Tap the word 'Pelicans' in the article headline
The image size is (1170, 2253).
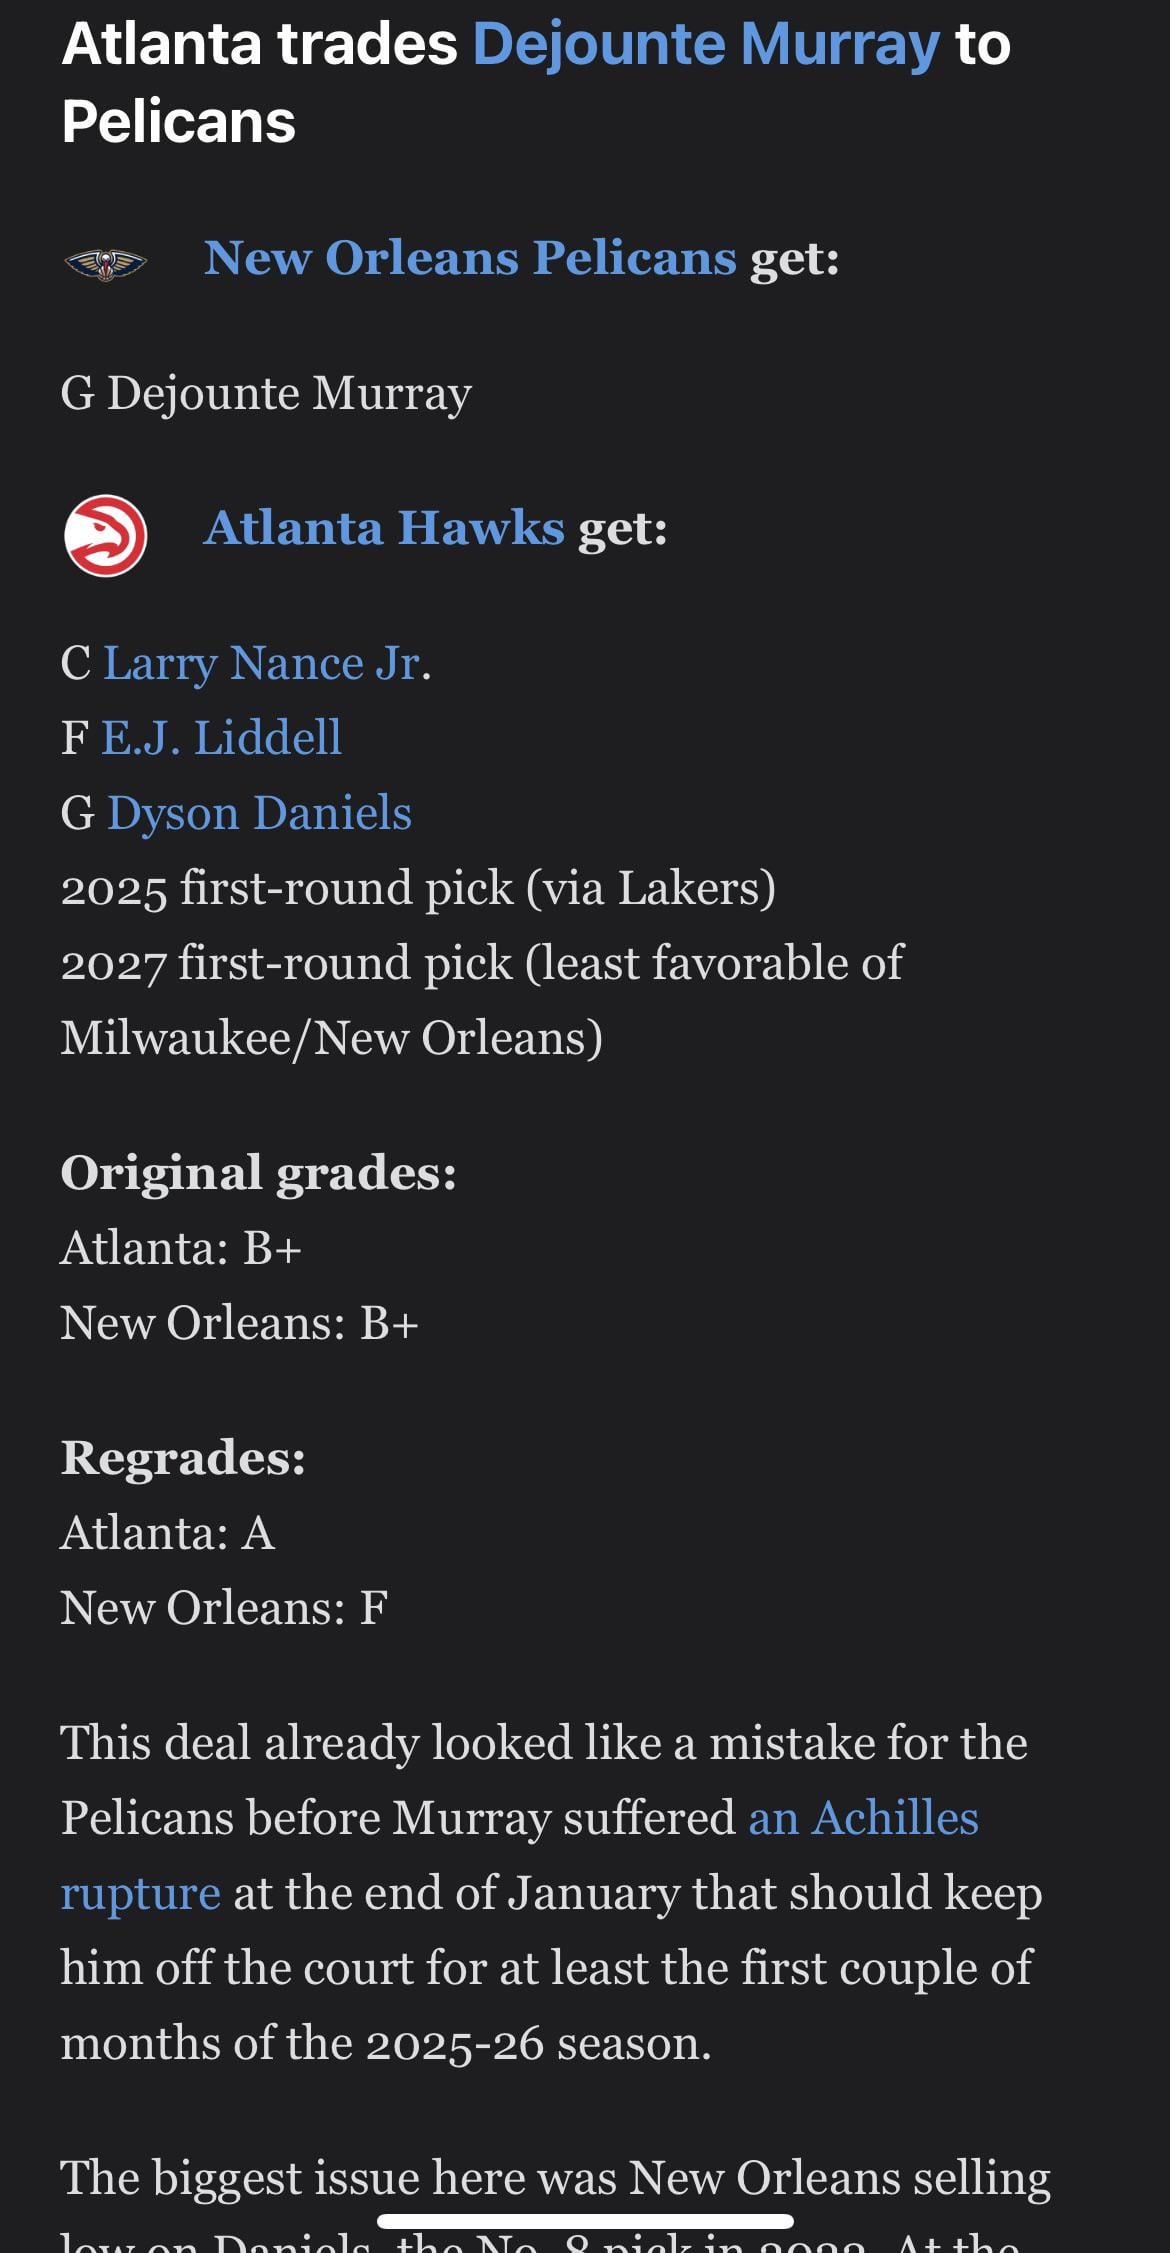pos(178,122)
